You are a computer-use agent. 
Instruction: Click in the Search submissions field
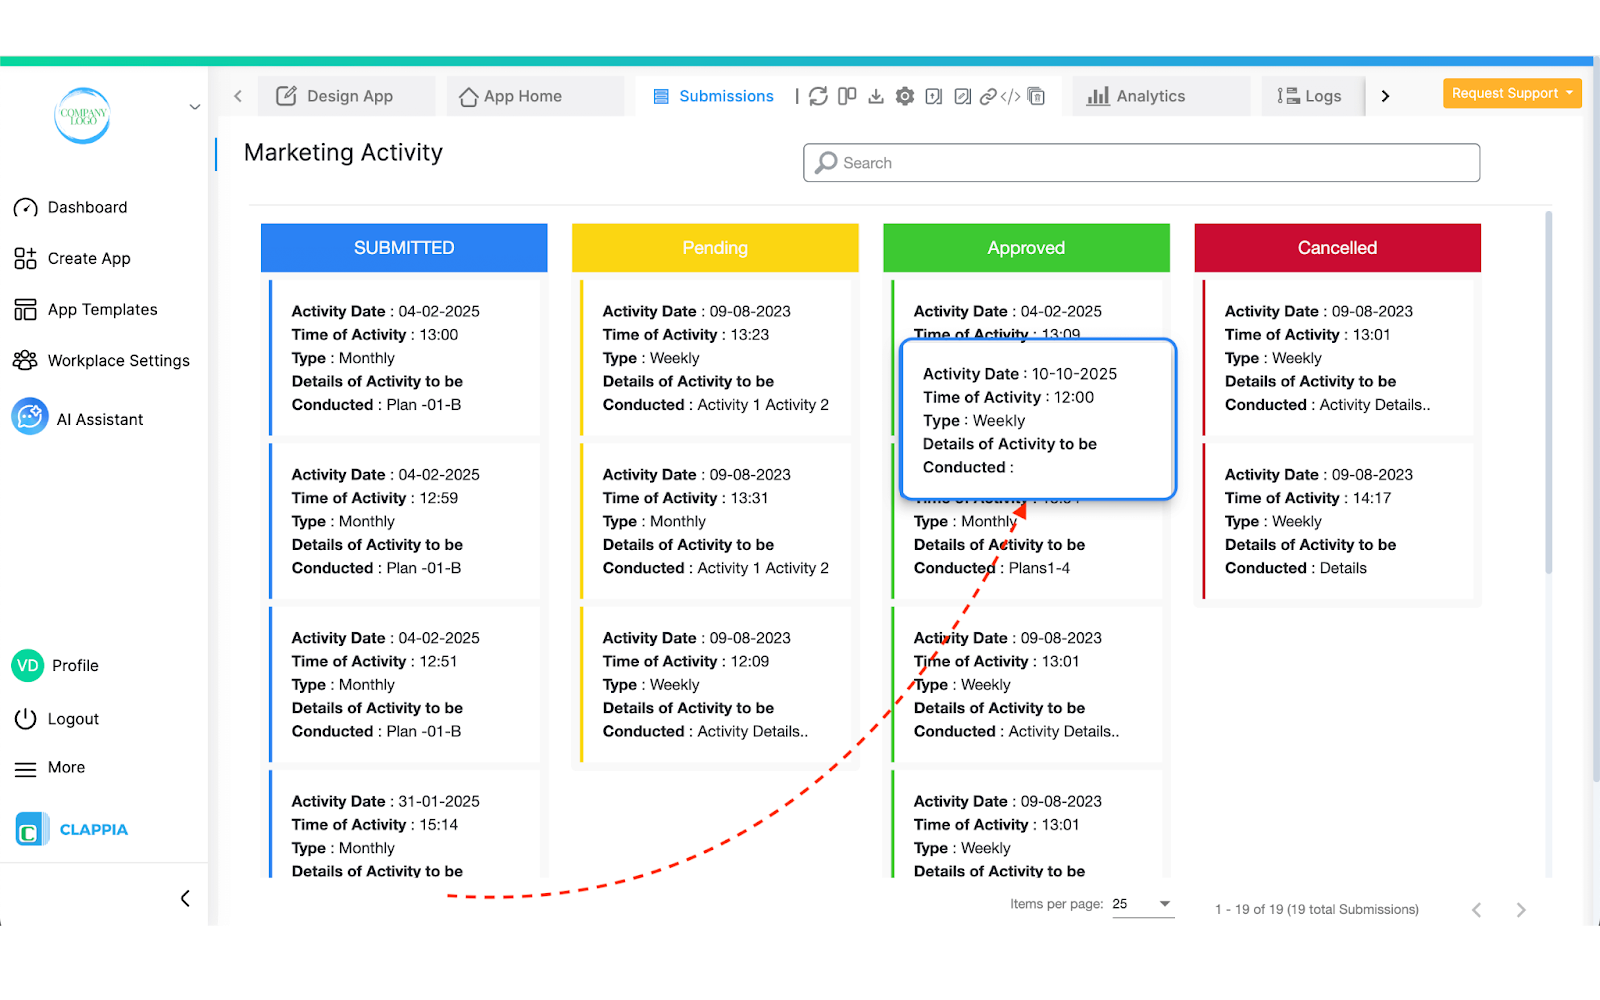tap(1141, 163)
